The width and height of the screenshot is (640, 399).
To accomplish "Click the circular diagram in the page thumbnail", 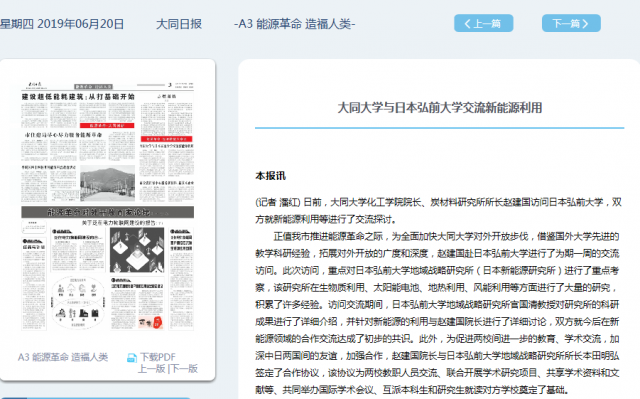I will (78, 302).
